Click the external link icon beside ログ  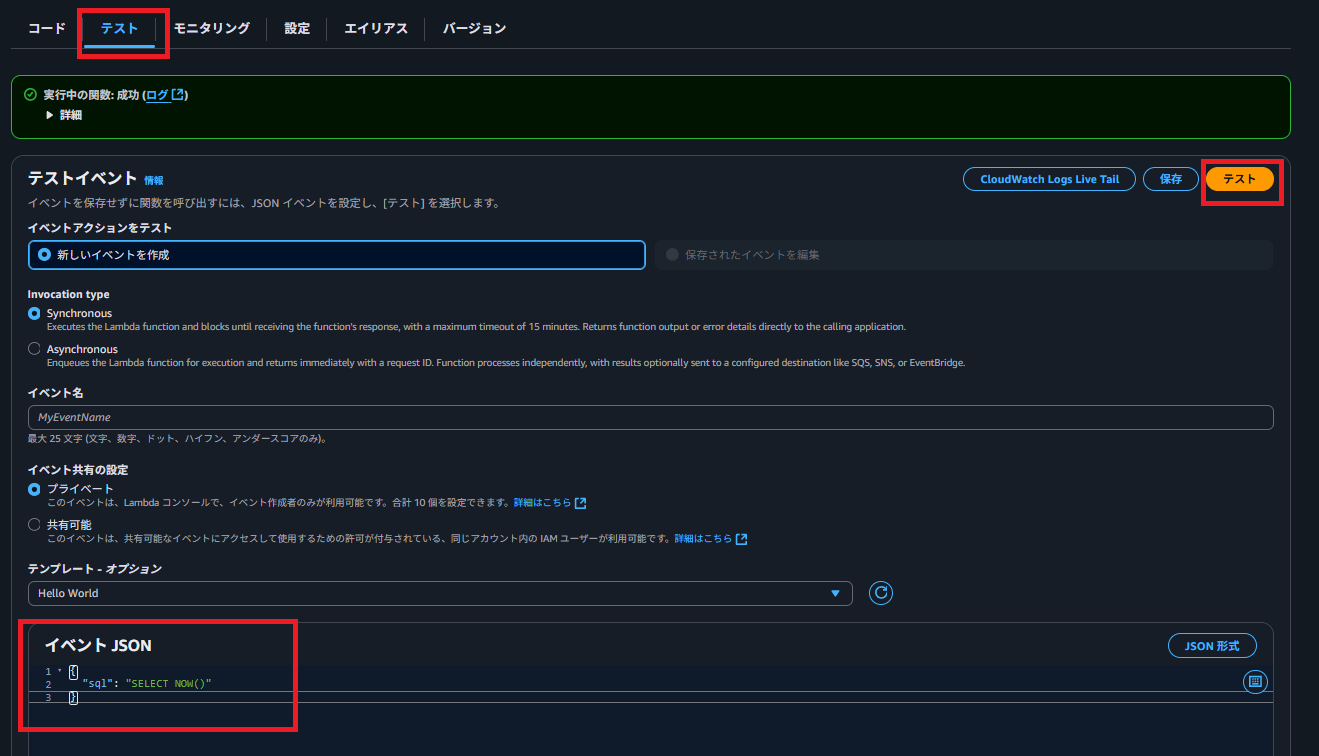(178, 95)
